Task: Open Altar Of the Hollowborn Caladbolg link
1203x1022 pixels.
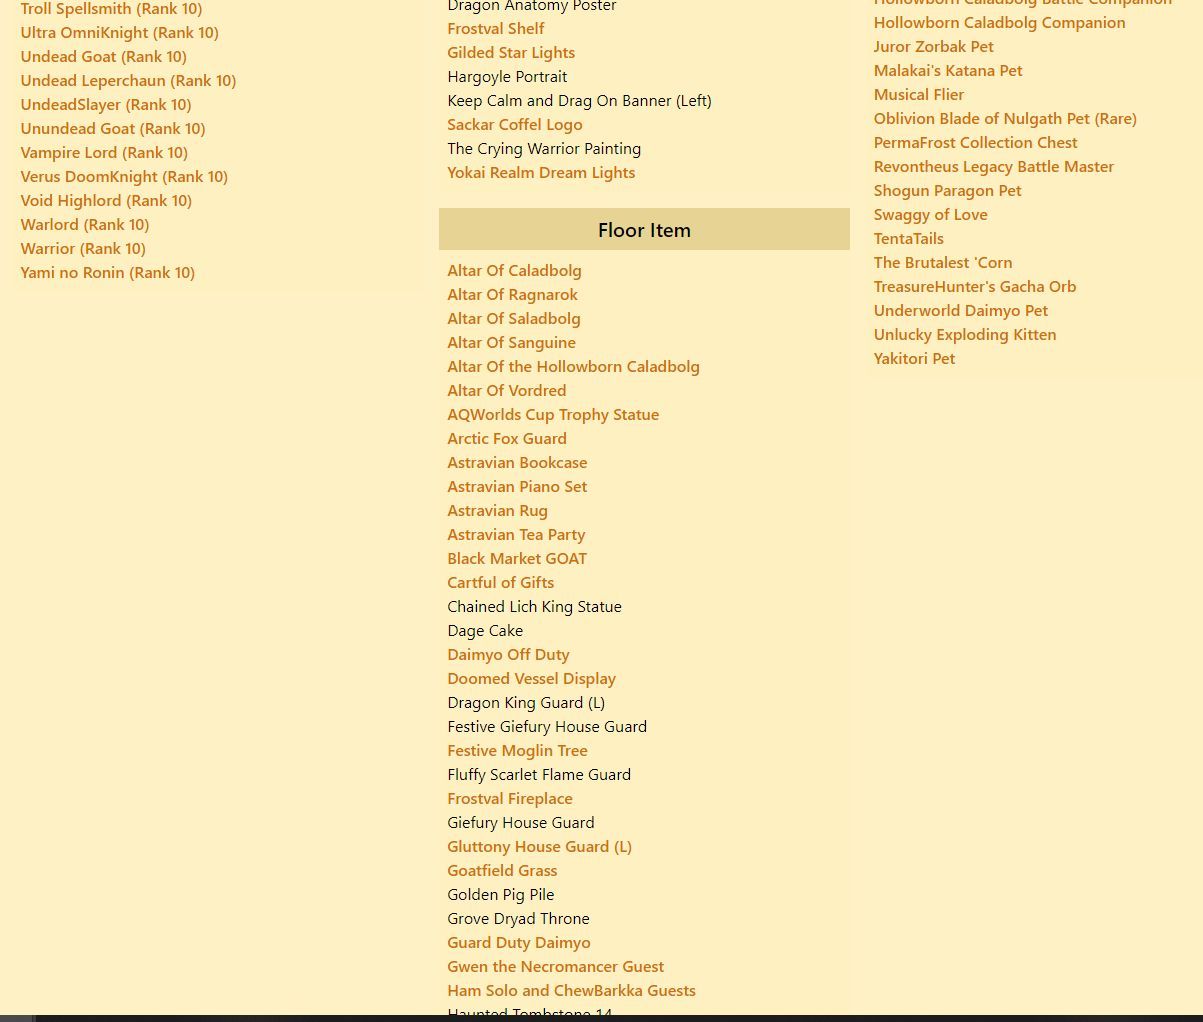Action: coord(573,366)
